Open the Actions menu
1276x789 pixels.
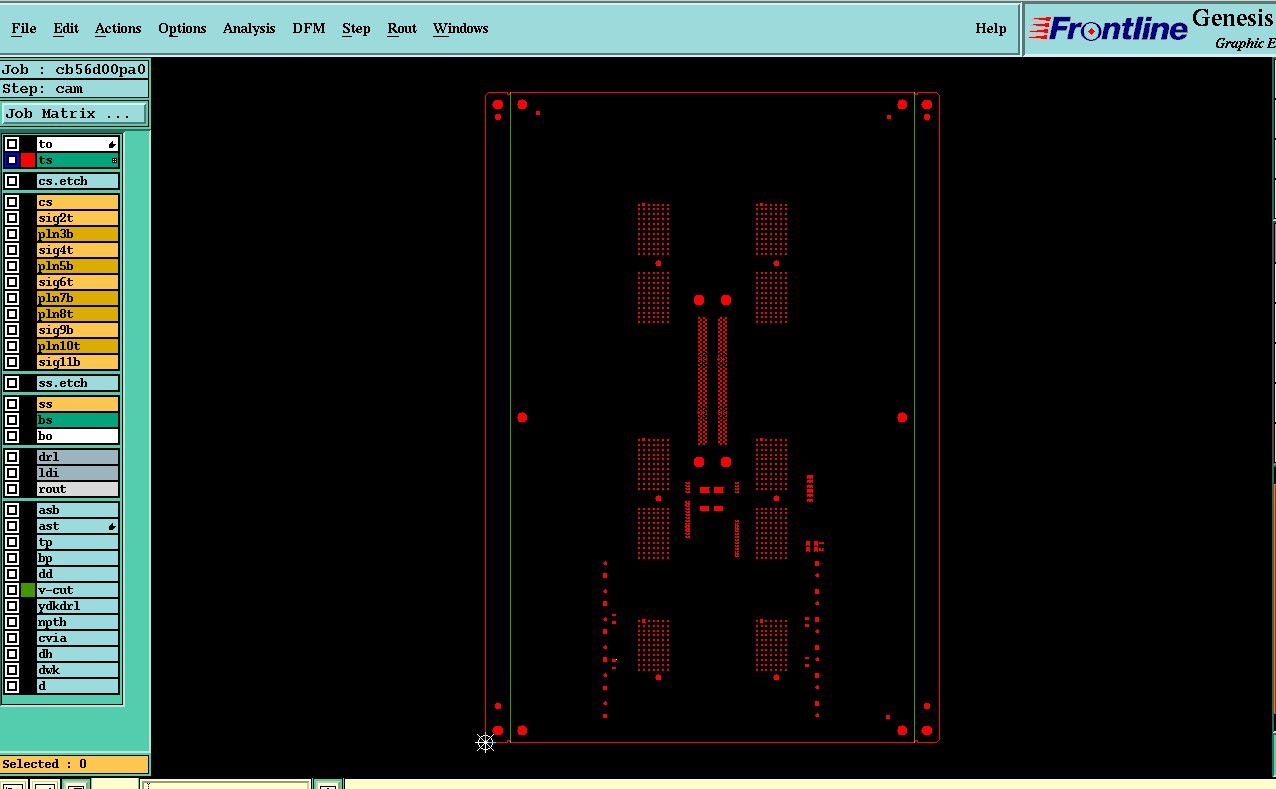pos(118,28)
